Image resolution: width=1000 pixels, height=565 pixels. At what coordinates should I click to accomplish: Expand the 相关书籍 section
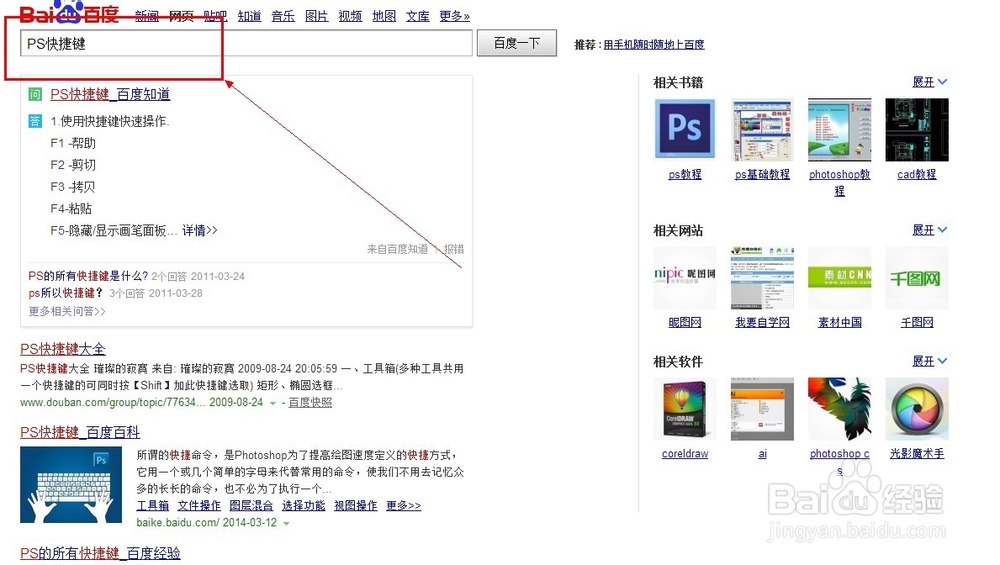pos(930,82)
